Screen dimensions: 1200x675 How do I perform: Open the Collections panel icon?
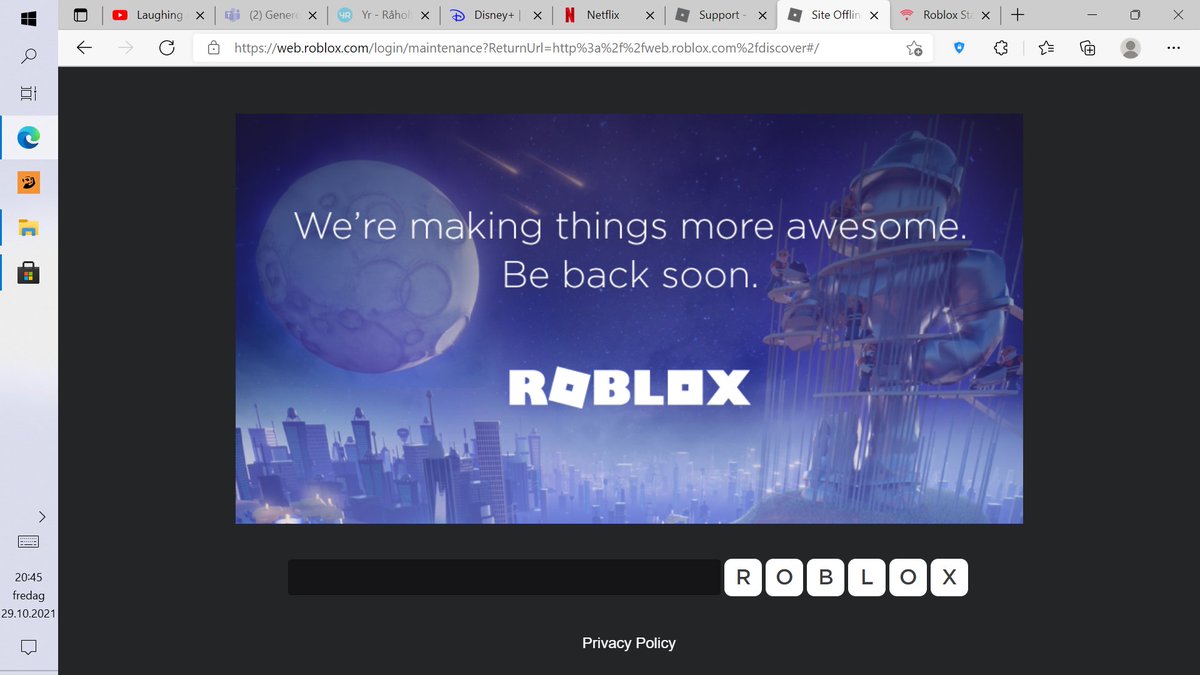1088,47
